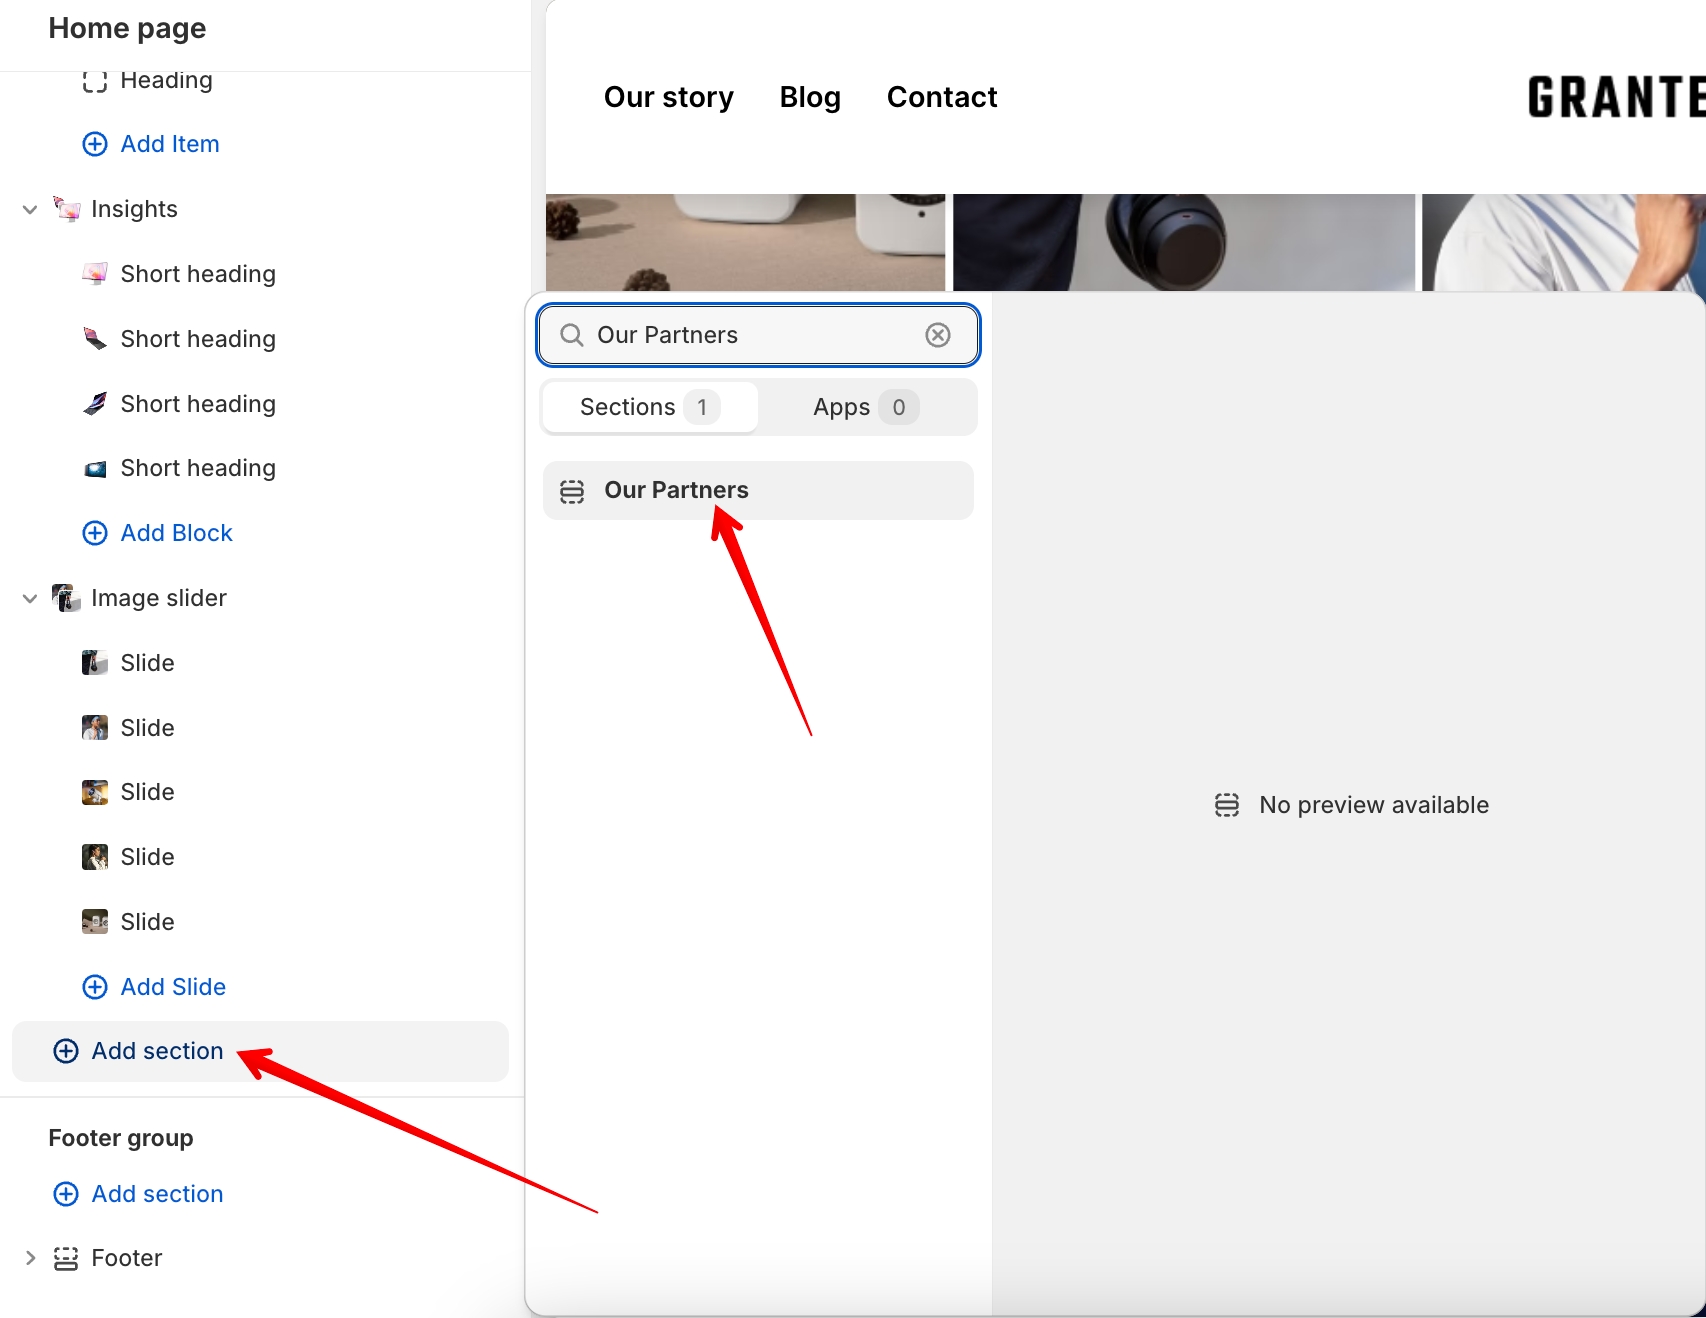Collapse the Image slider section
The width and height of the screenshot is (1706, 1318).
coord(30,598)
